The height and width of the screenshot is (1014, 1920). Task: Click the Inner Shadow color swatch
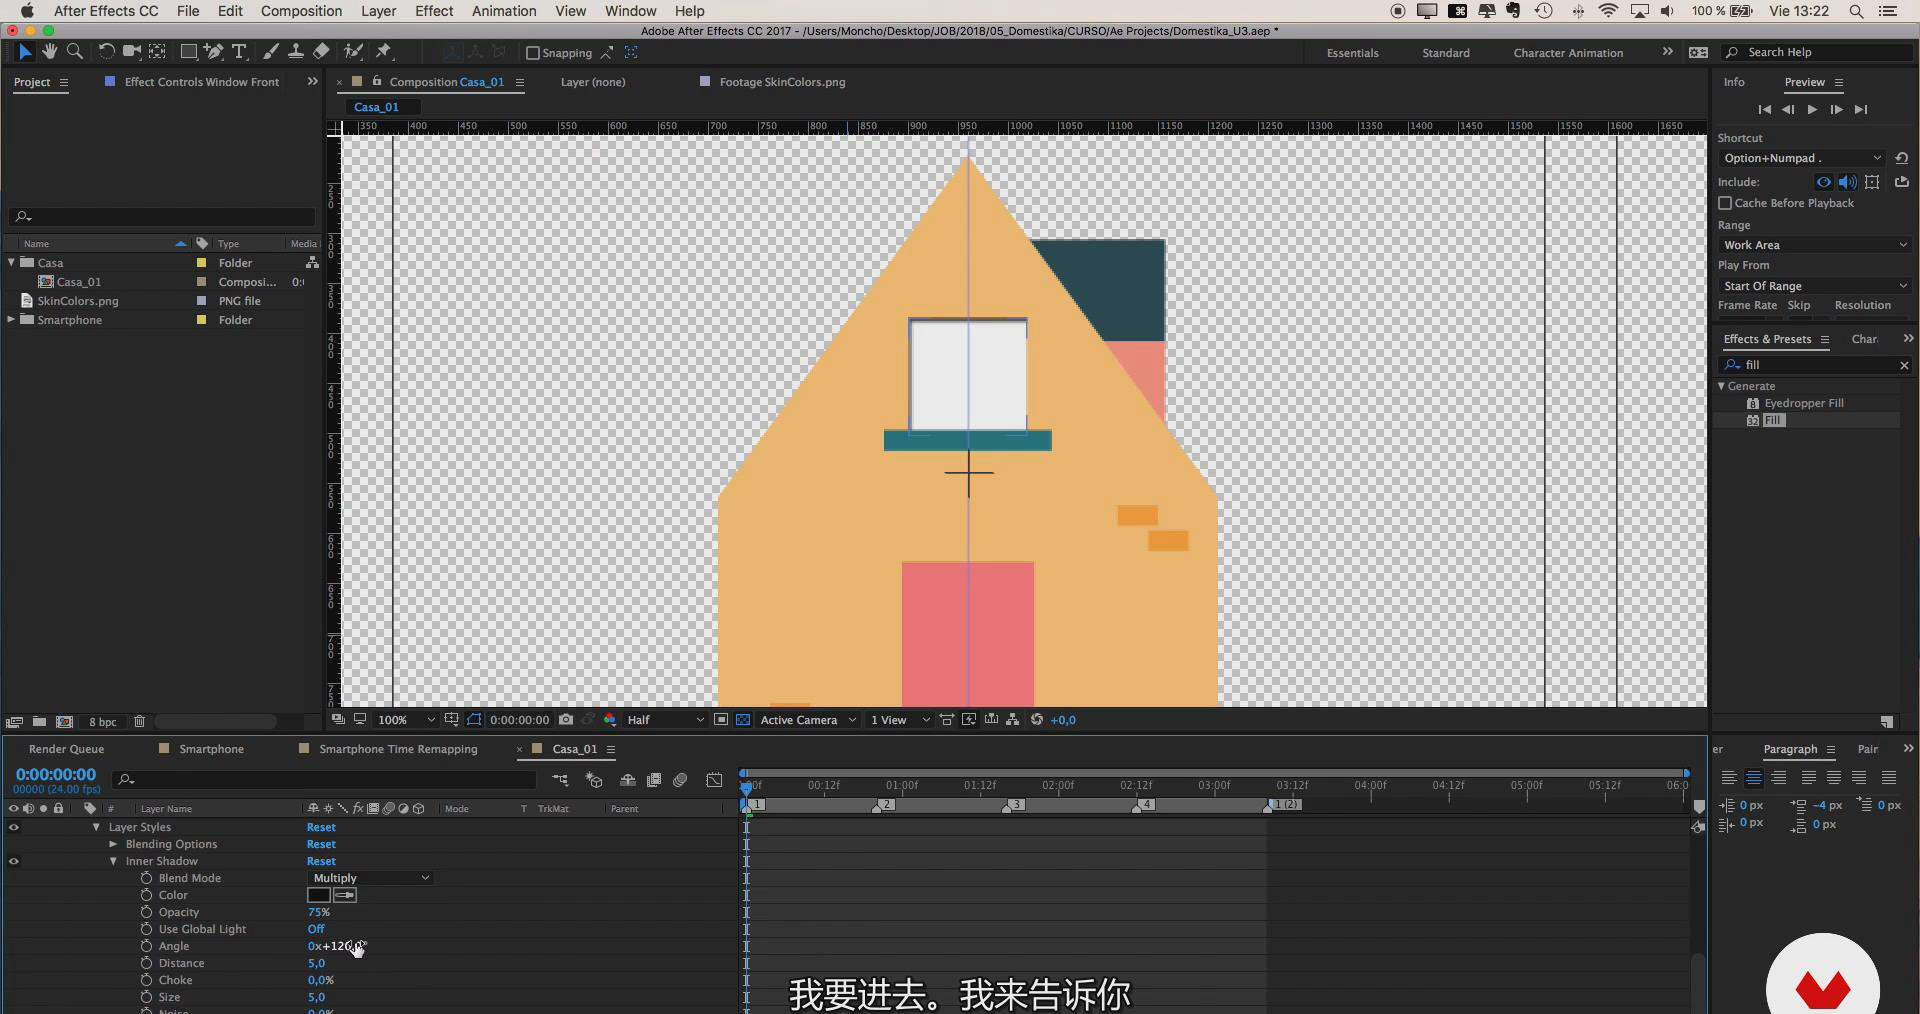tap(318, 895)
